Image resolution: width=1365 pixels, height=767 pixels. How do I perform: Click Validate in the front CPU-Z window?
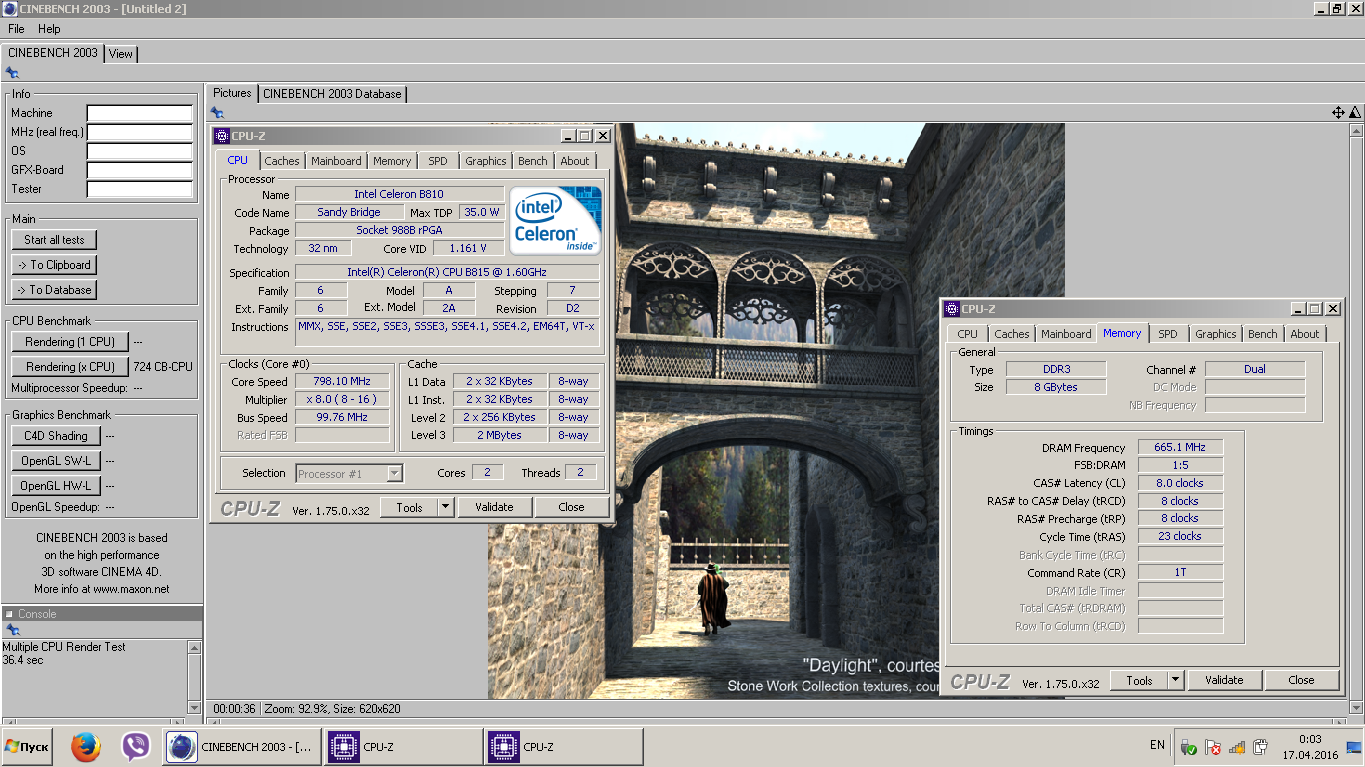494,508
